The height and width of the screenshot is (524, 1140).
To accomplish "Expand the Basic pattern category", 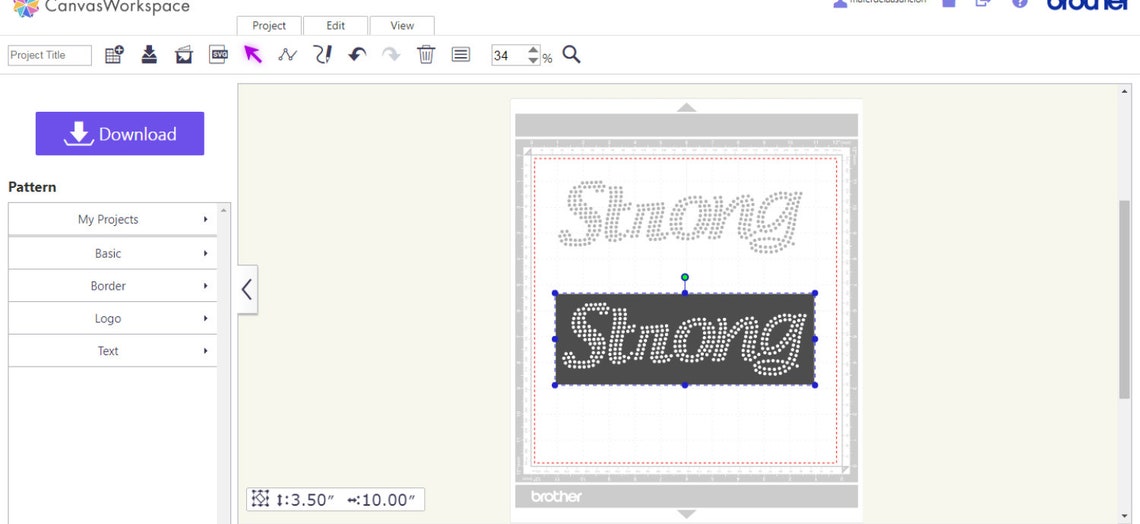I will pyautogui.click(x=113, y=253).
